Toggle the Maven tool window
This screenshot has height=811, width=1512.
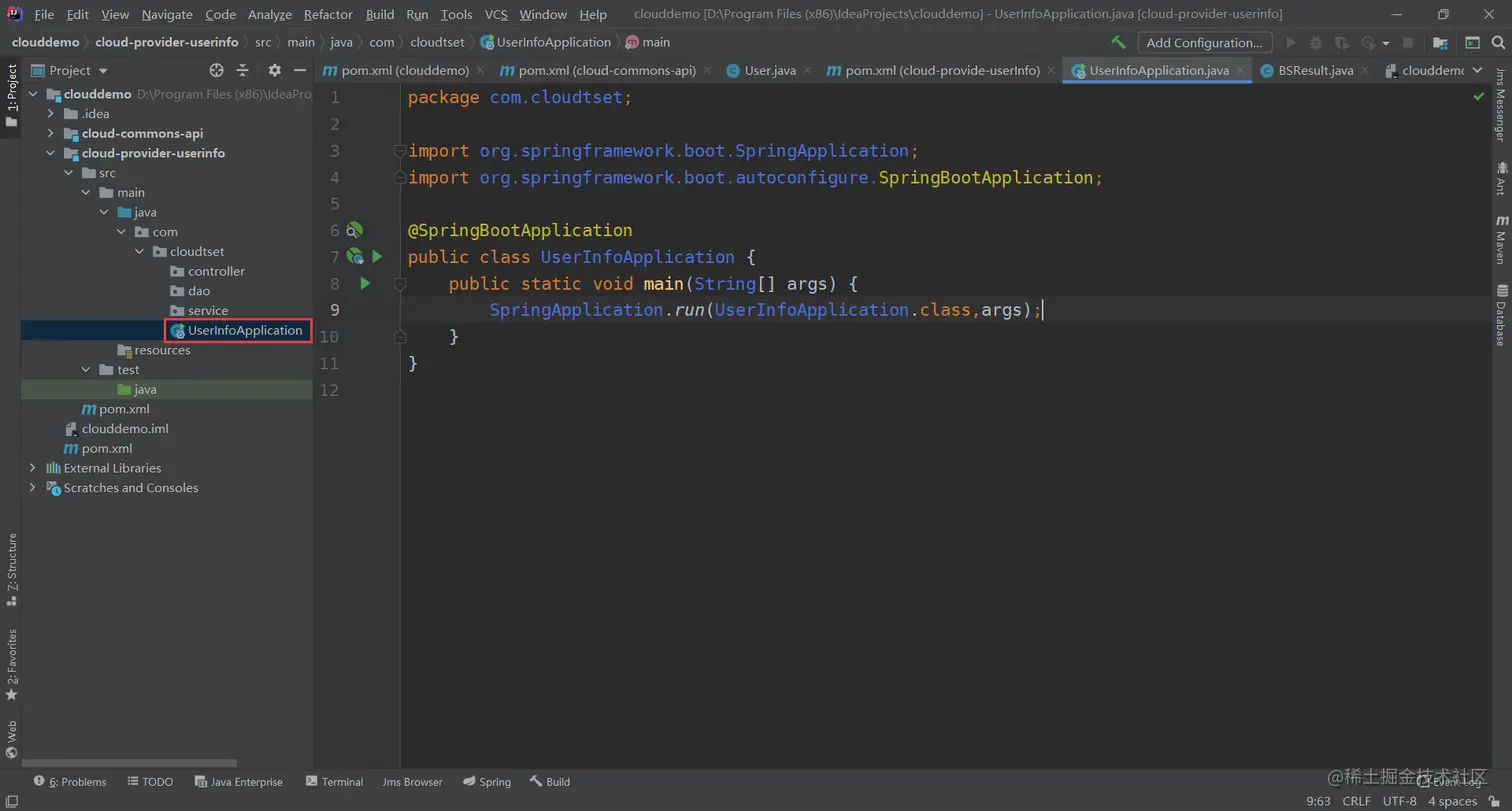[1500, 239]
